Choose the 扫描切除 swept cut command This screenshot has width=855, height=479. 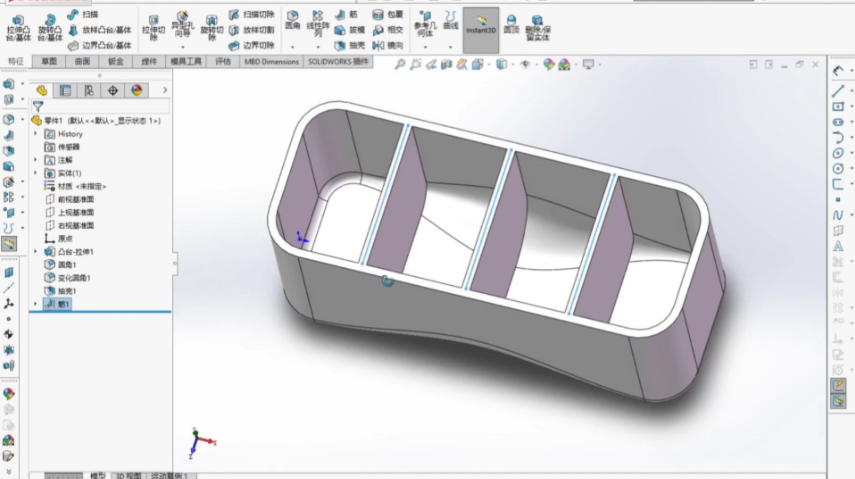251,15
